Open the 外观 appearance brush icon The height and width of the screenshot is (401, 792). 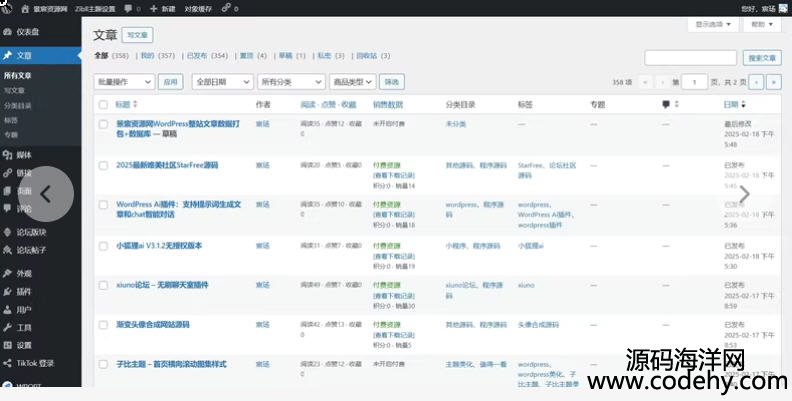7,273
